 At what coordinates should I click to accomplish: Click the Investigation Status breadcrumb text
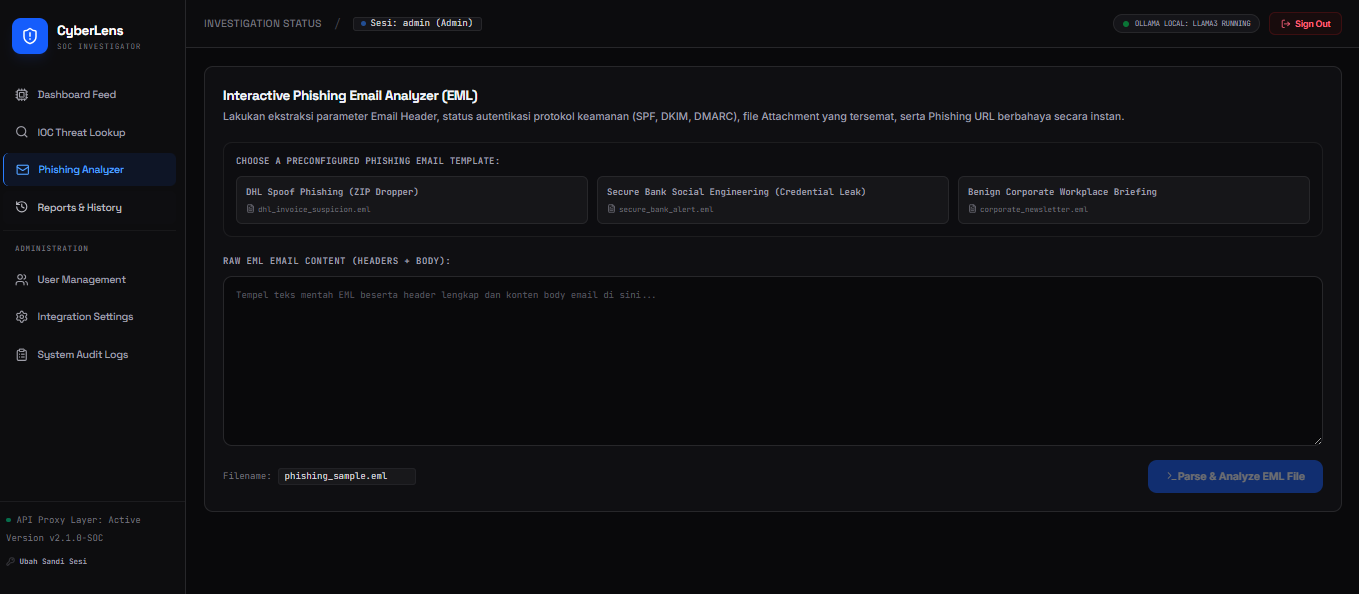263,24
